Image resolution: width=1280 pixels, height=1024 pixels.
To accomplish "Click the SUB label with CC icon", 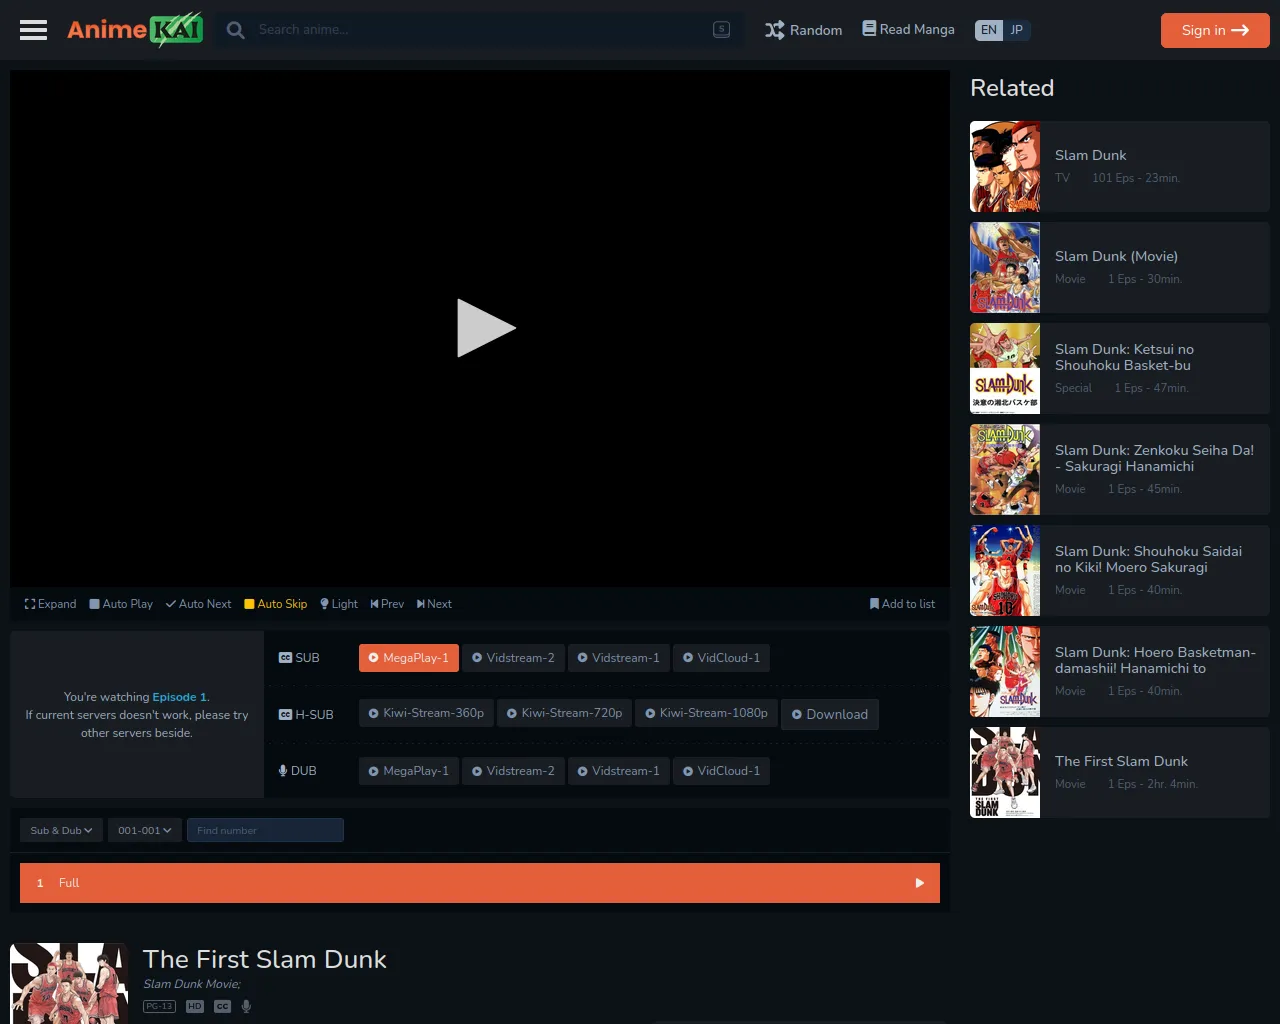I will pos(299,658).
